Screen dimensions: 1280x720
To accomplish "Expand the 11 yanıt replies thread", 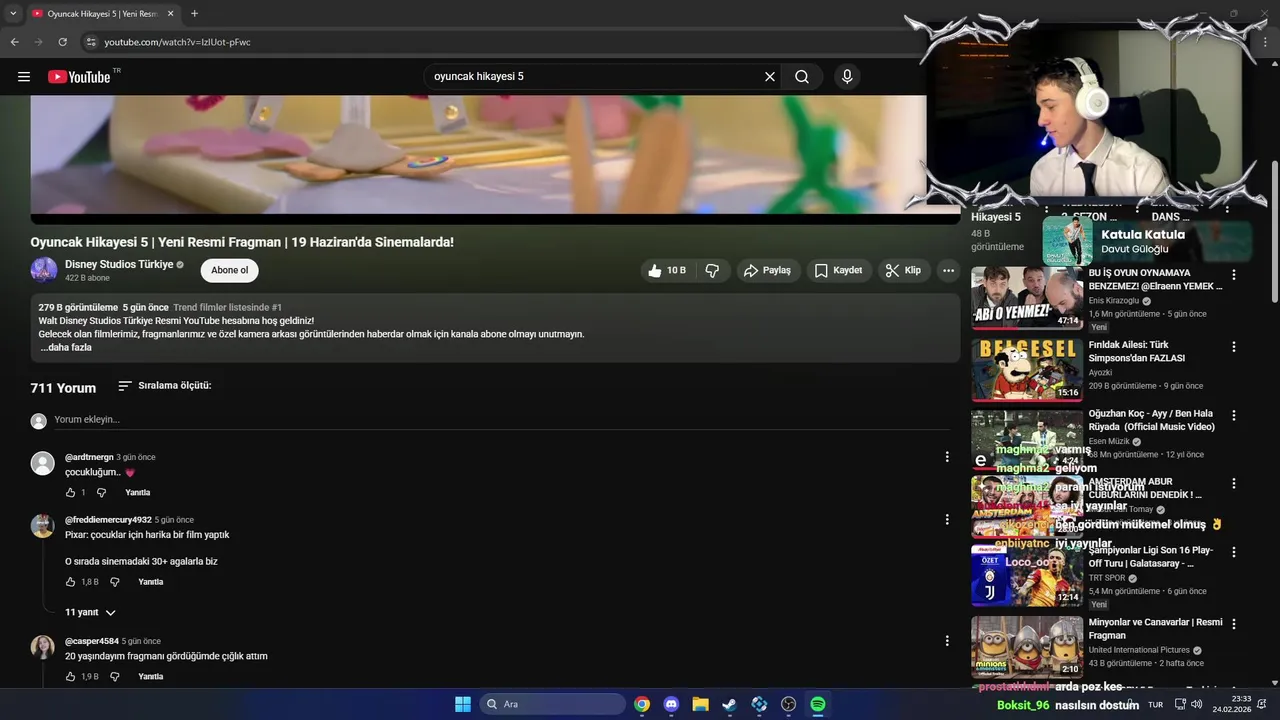I will tap(91, 612).
